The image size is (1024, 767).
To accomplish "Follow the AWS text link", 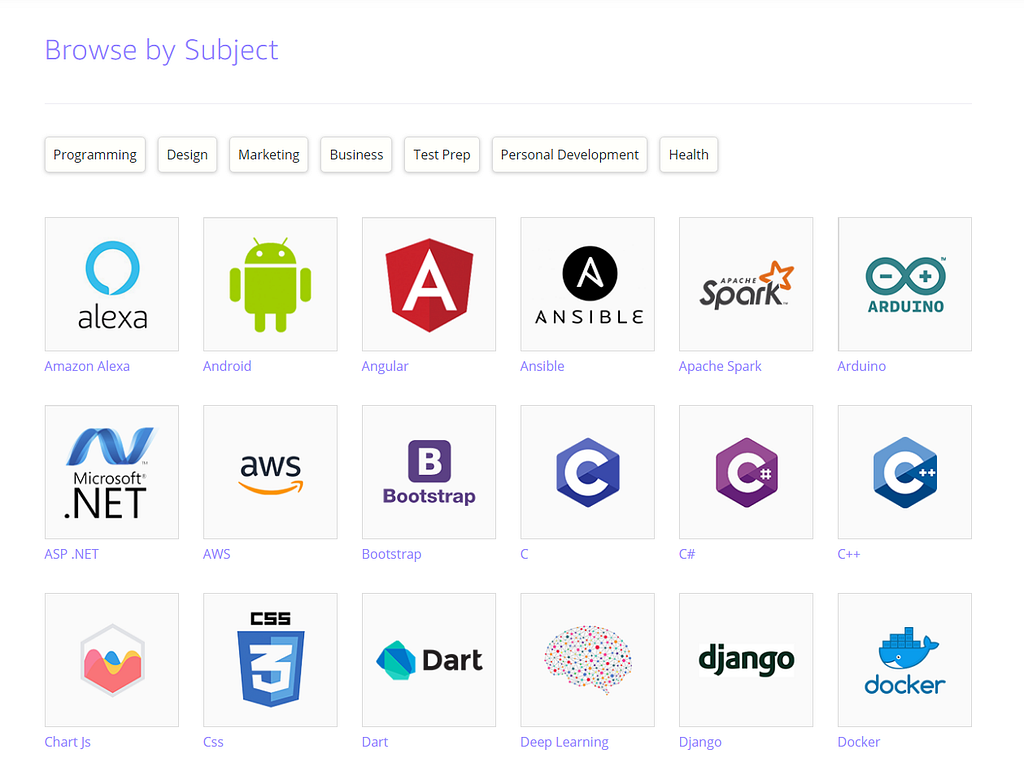I will [x=217, y=554].
